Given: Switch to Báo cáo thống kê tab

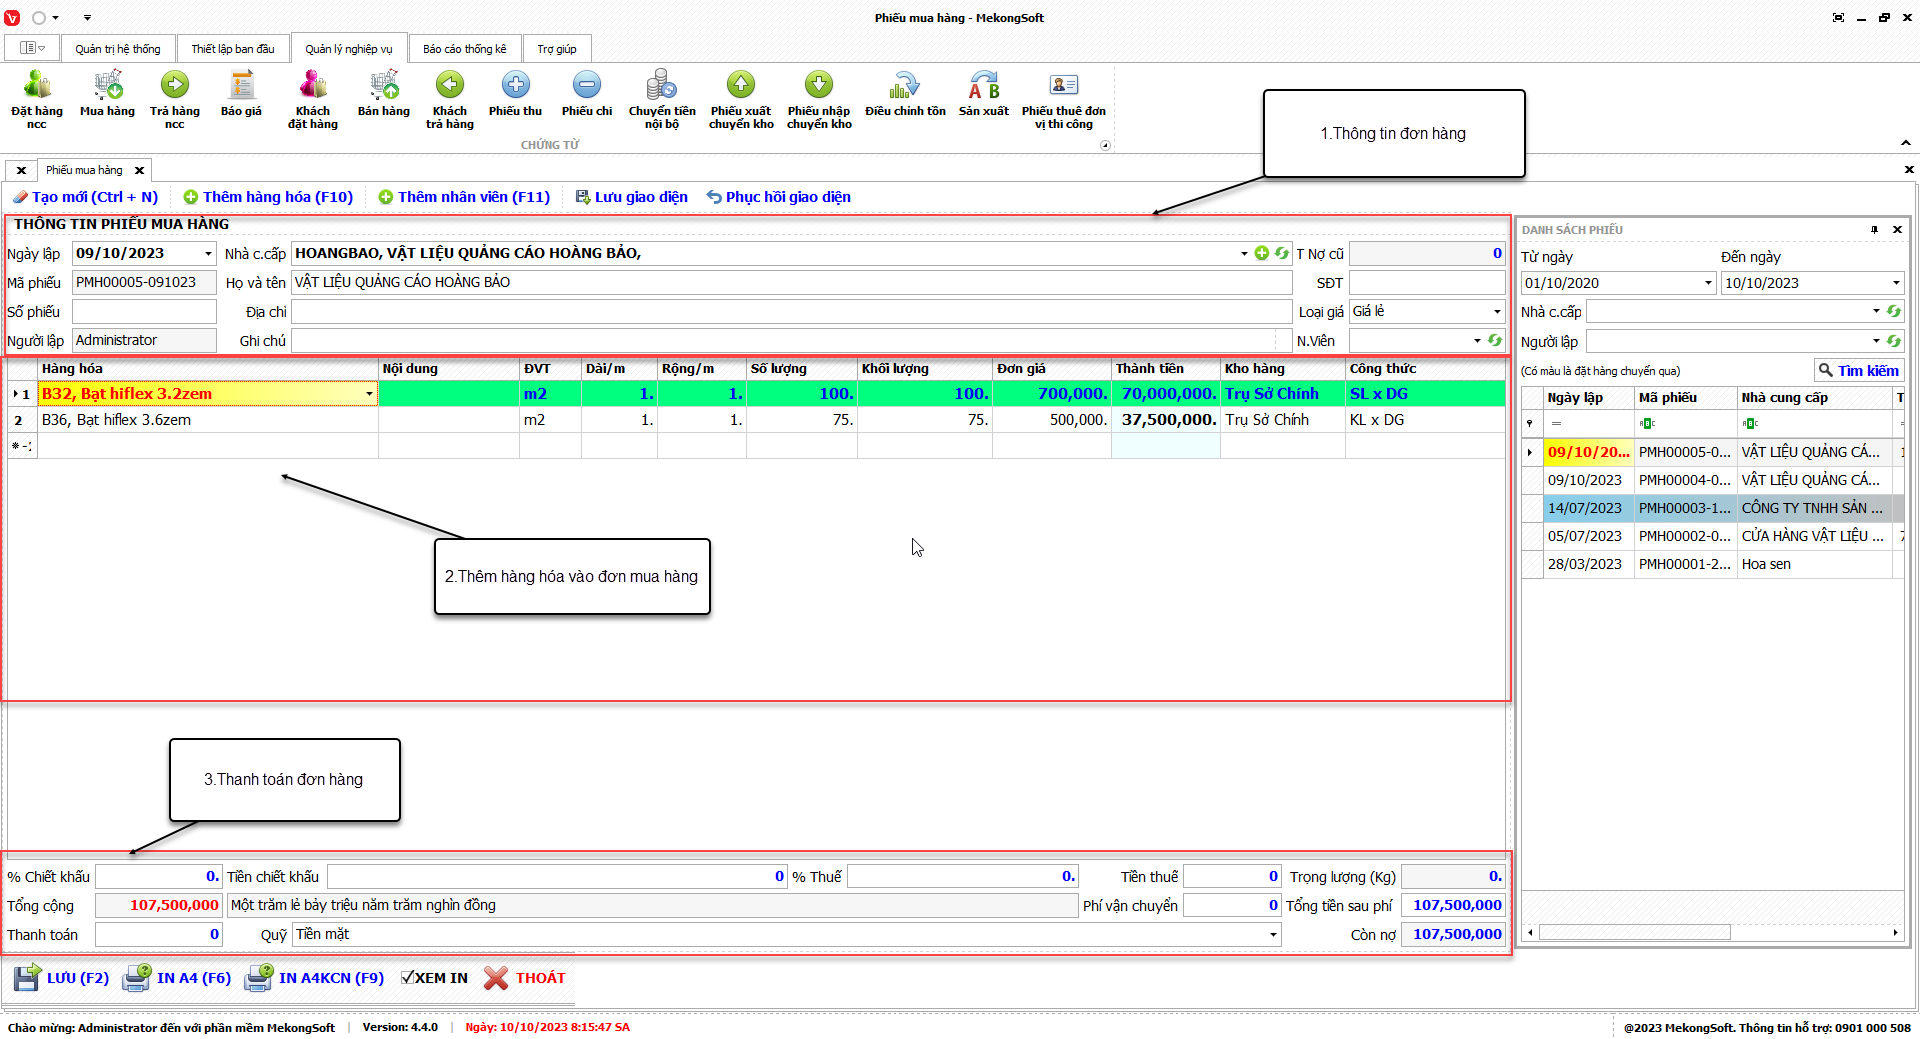Looking at the screenshot, I should (465, 49).
